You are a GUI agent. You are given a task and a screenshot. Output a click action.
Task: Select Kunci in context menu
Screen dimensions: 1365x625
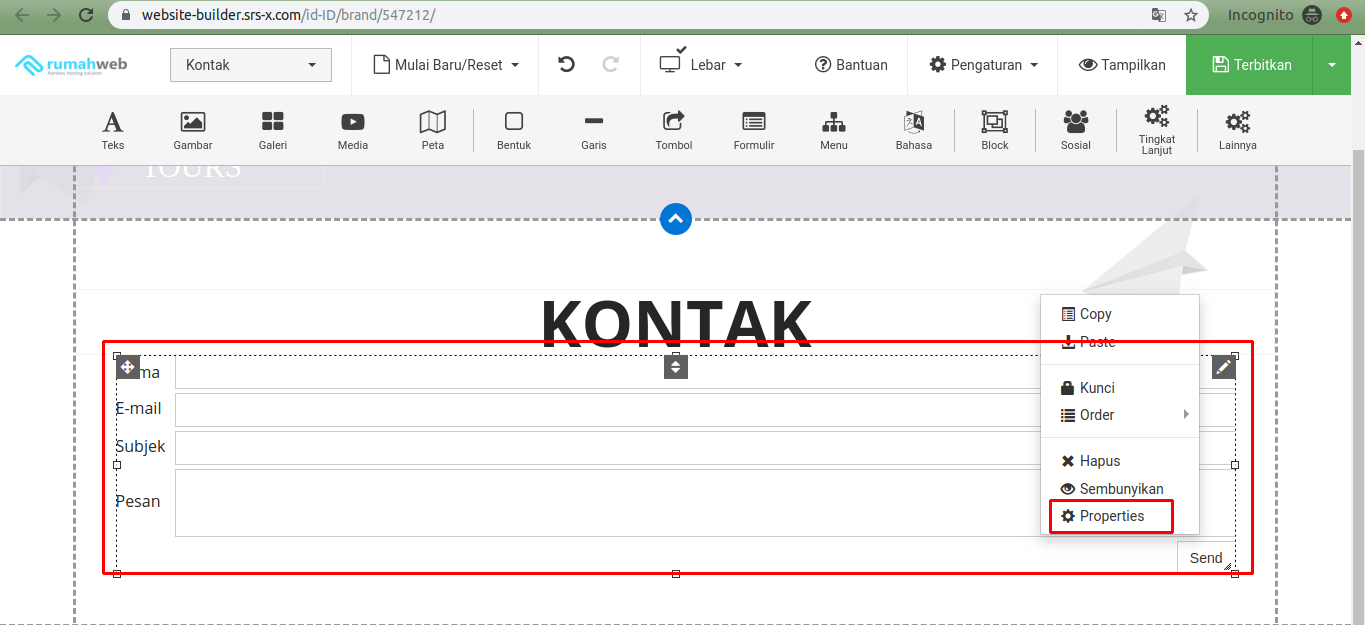[1120, 388]
